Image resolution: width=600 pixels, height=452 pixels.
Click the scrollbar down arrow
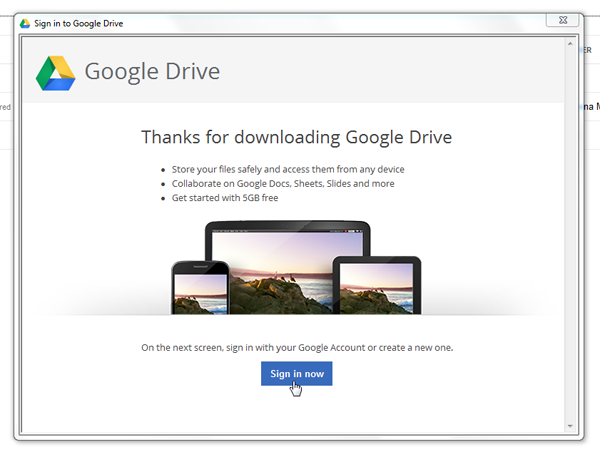(570, 426)
